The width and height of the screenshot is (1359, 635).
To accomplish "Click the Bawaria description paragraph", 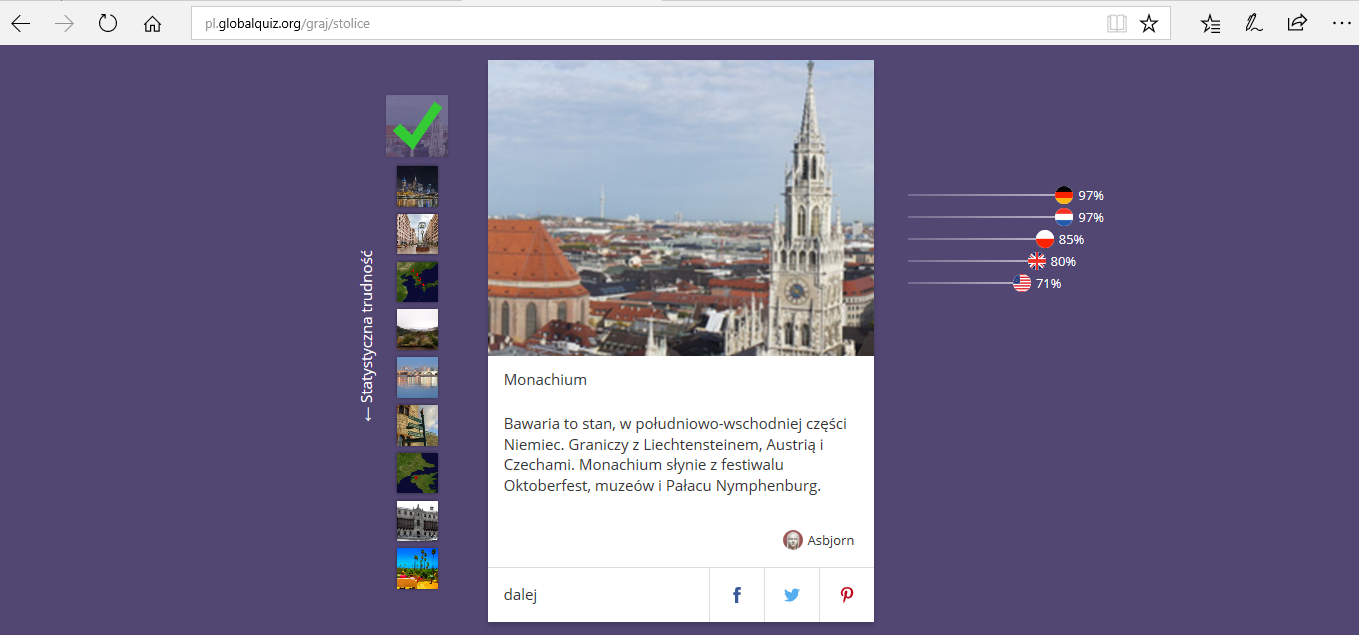I will coord(677,455).
